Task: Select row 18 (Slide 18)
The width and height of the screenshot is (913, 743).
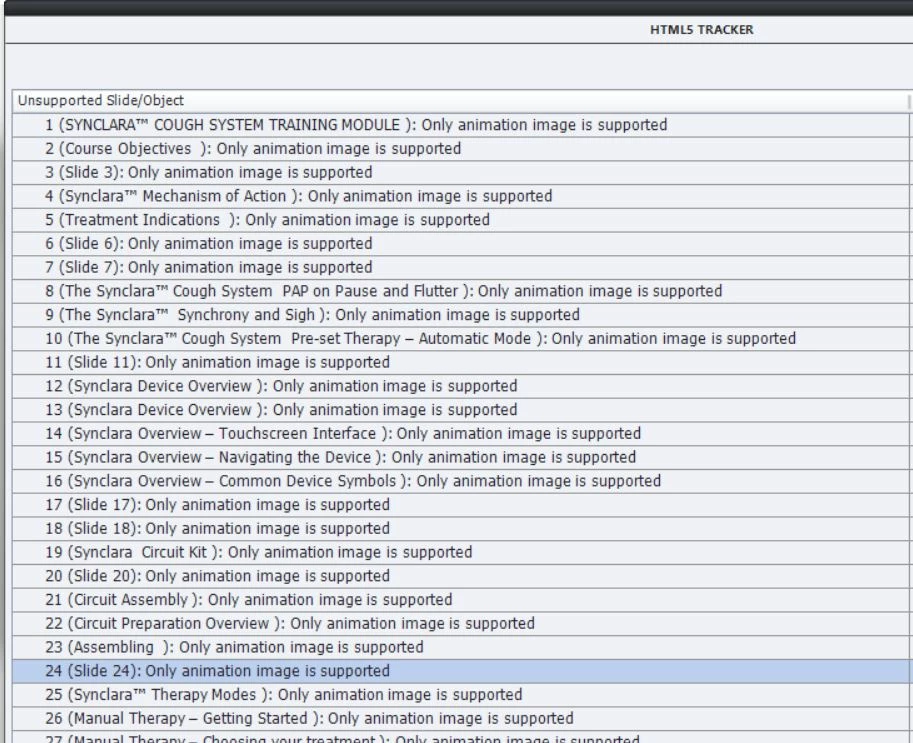Action: [460, 529]
